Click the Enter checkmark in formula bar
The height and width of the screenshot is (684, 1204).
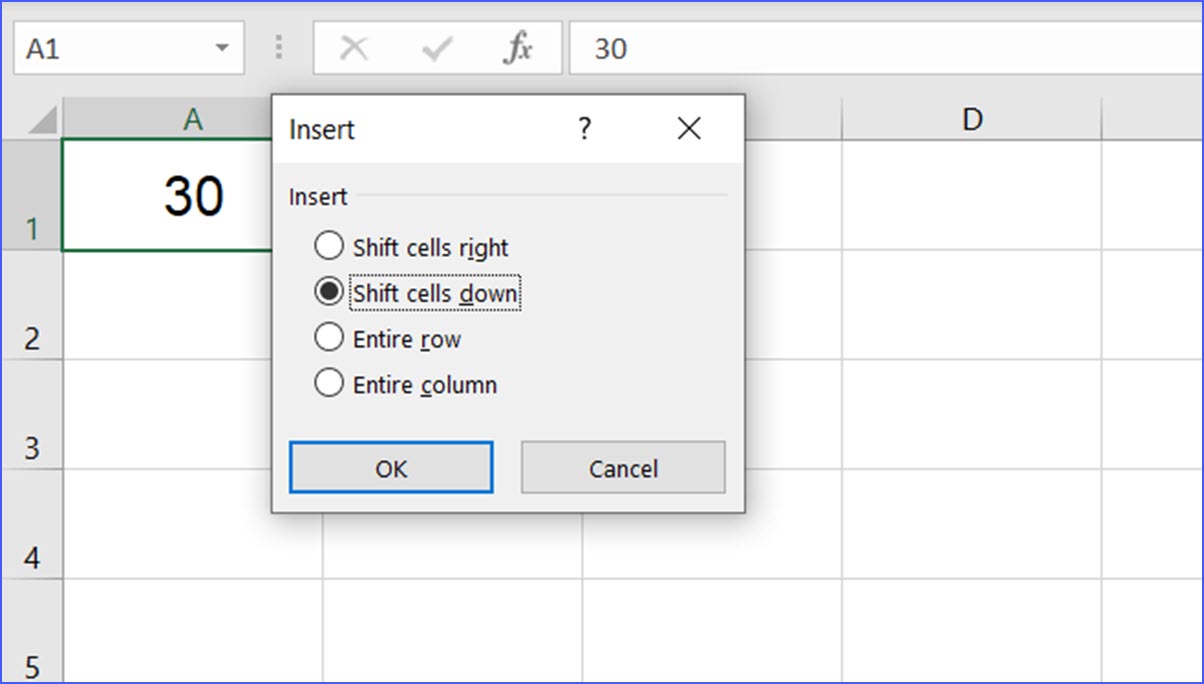436,48
